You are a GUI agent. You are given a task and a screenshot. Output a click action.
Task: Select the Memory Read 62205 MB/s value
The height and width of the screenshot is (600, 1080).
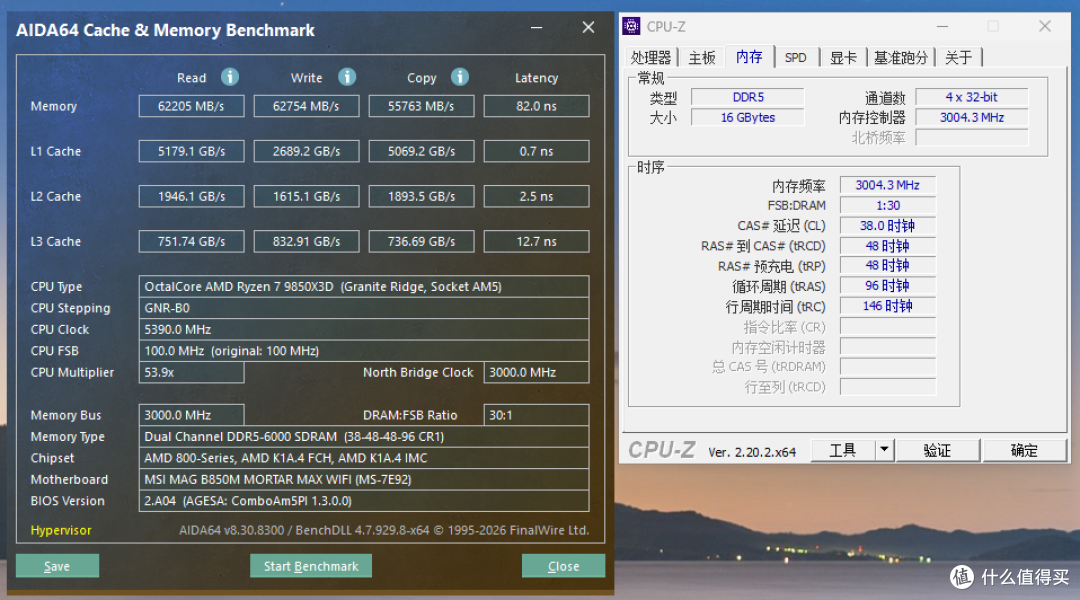(191, 106)
